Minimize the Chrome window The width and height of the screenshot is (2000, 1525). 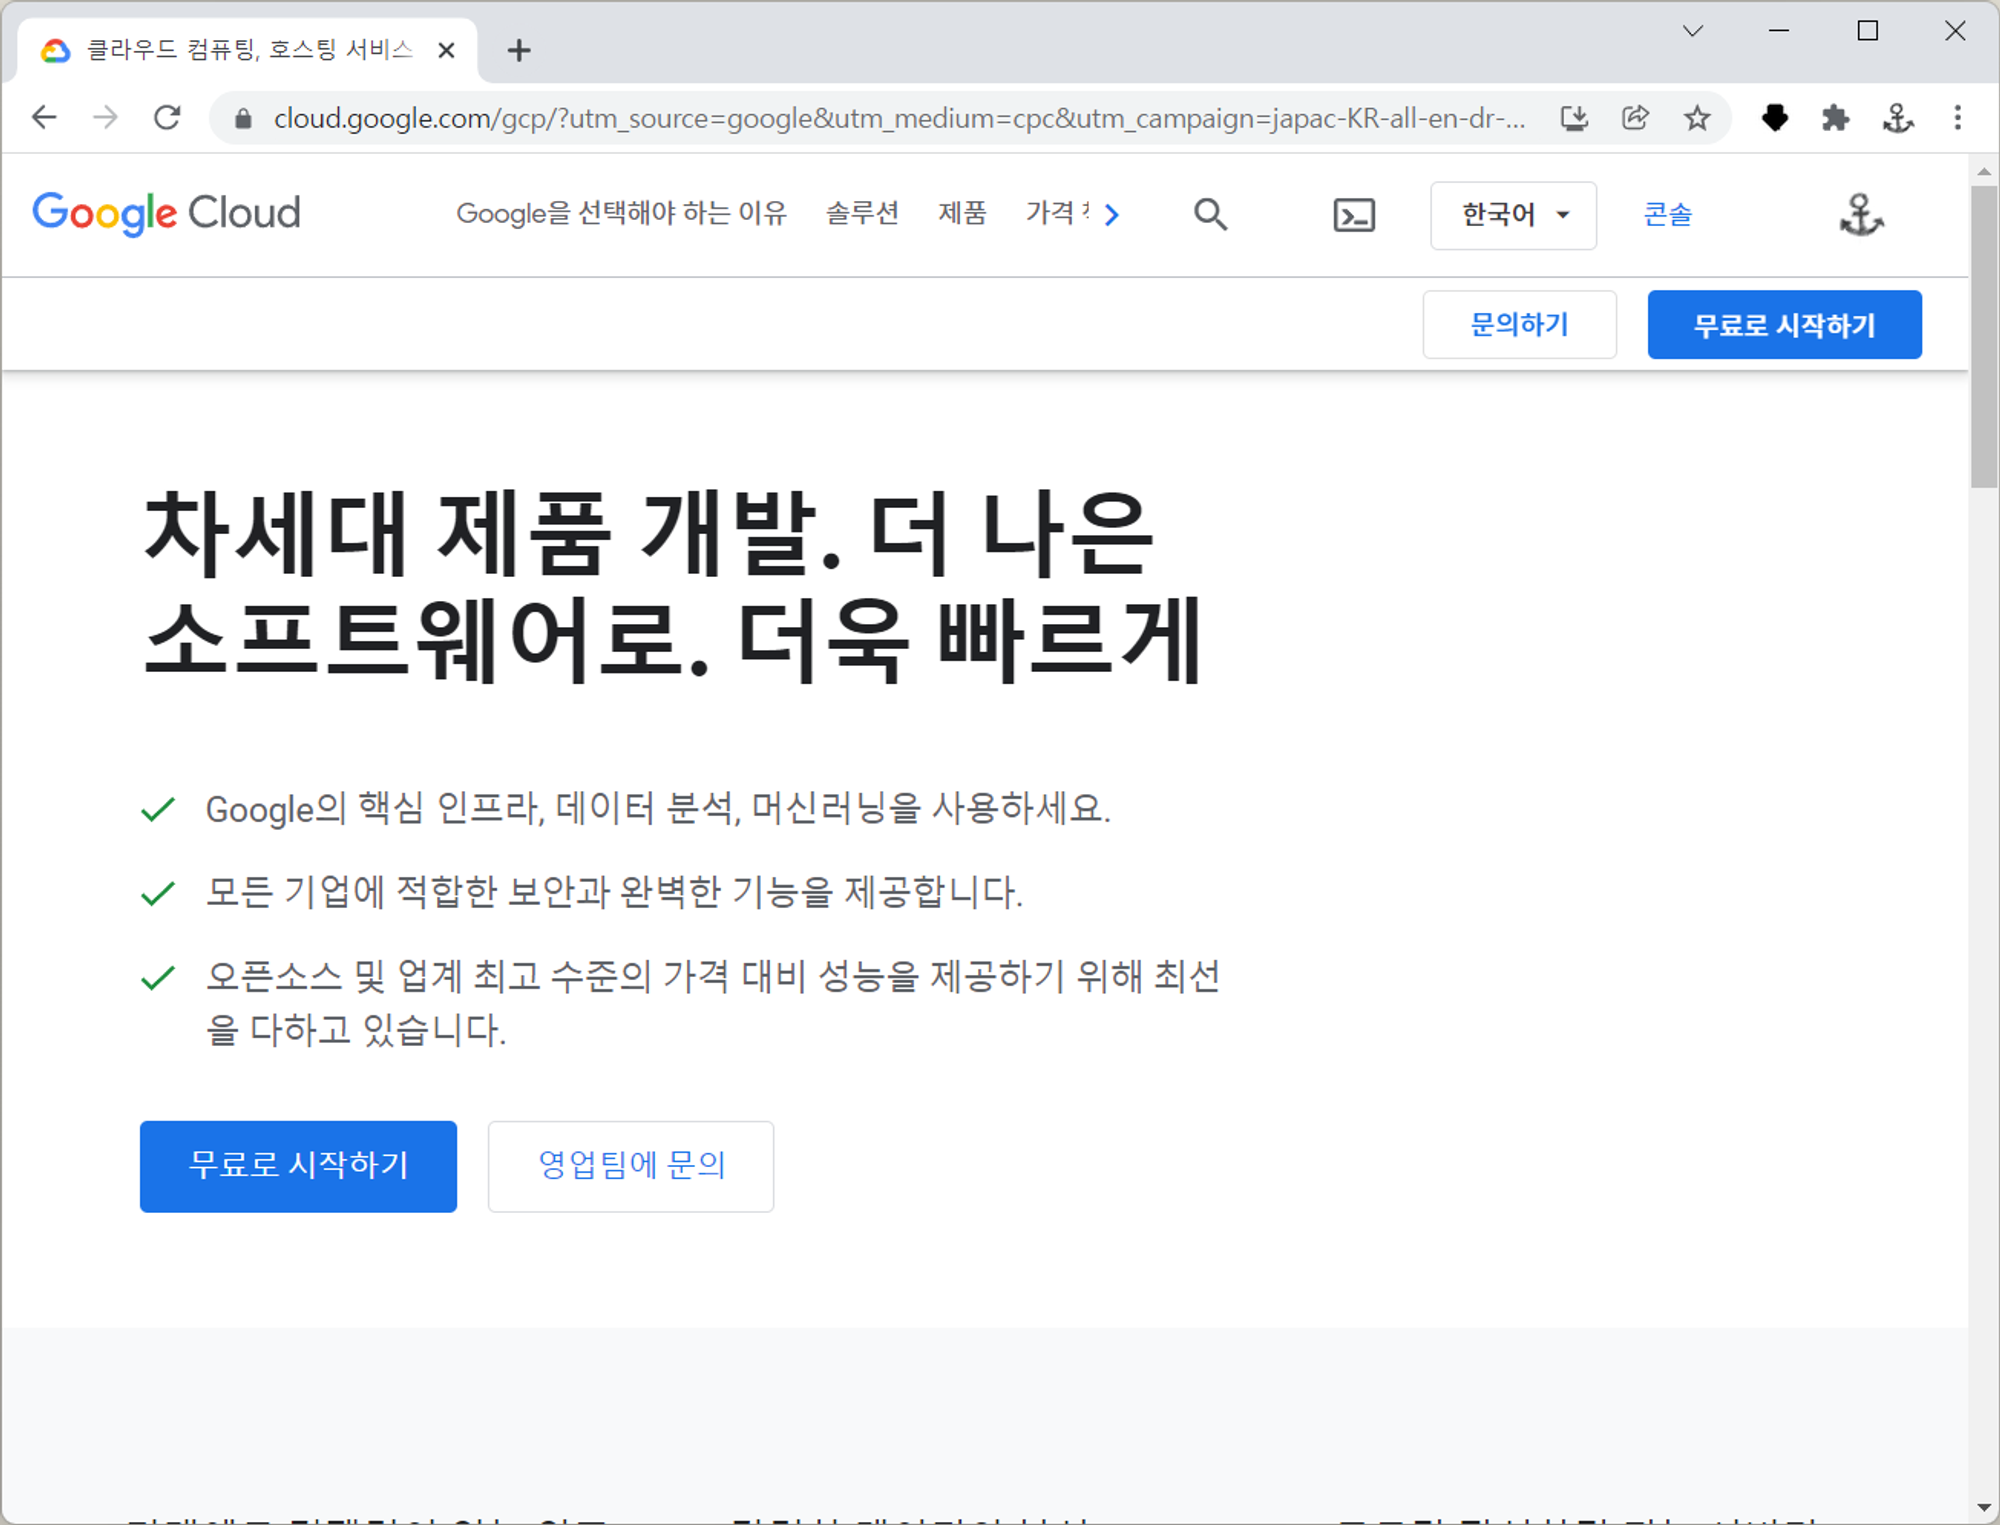point(1779,31)
